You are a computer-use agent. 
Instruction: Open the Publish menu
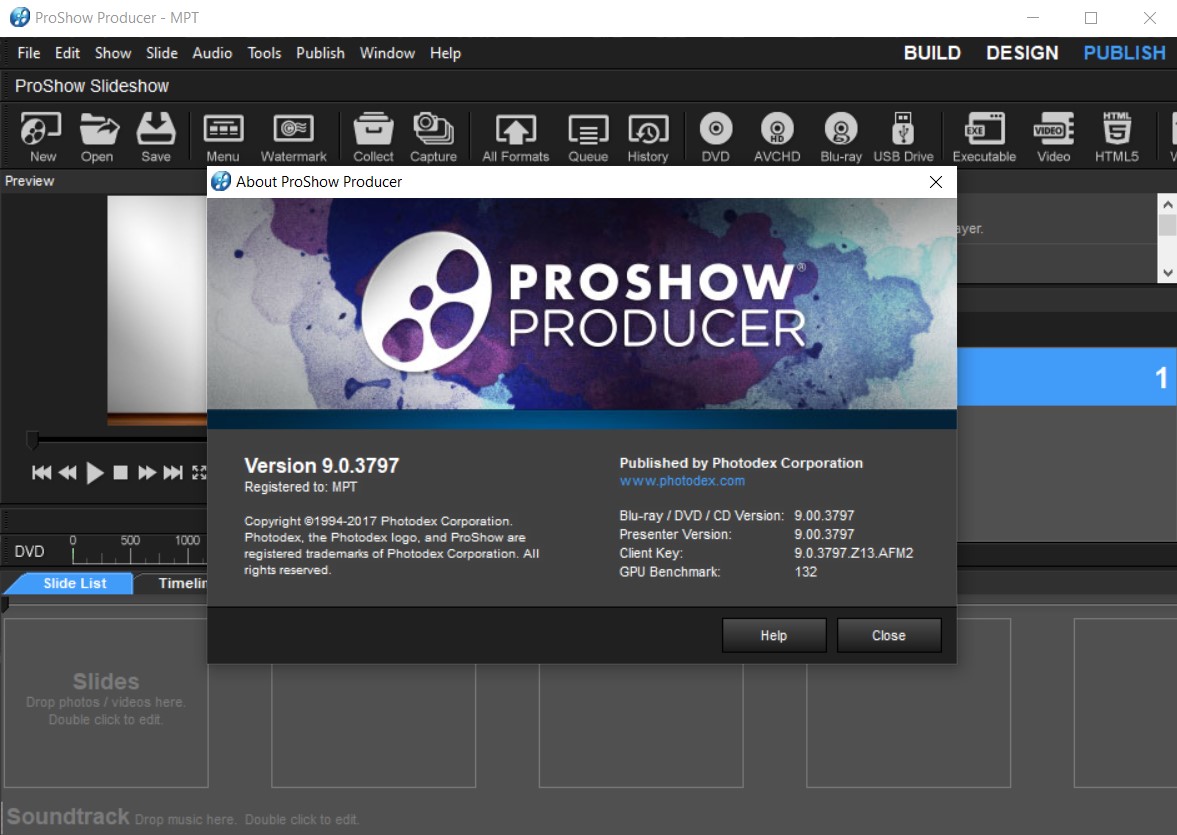point(320,53)
